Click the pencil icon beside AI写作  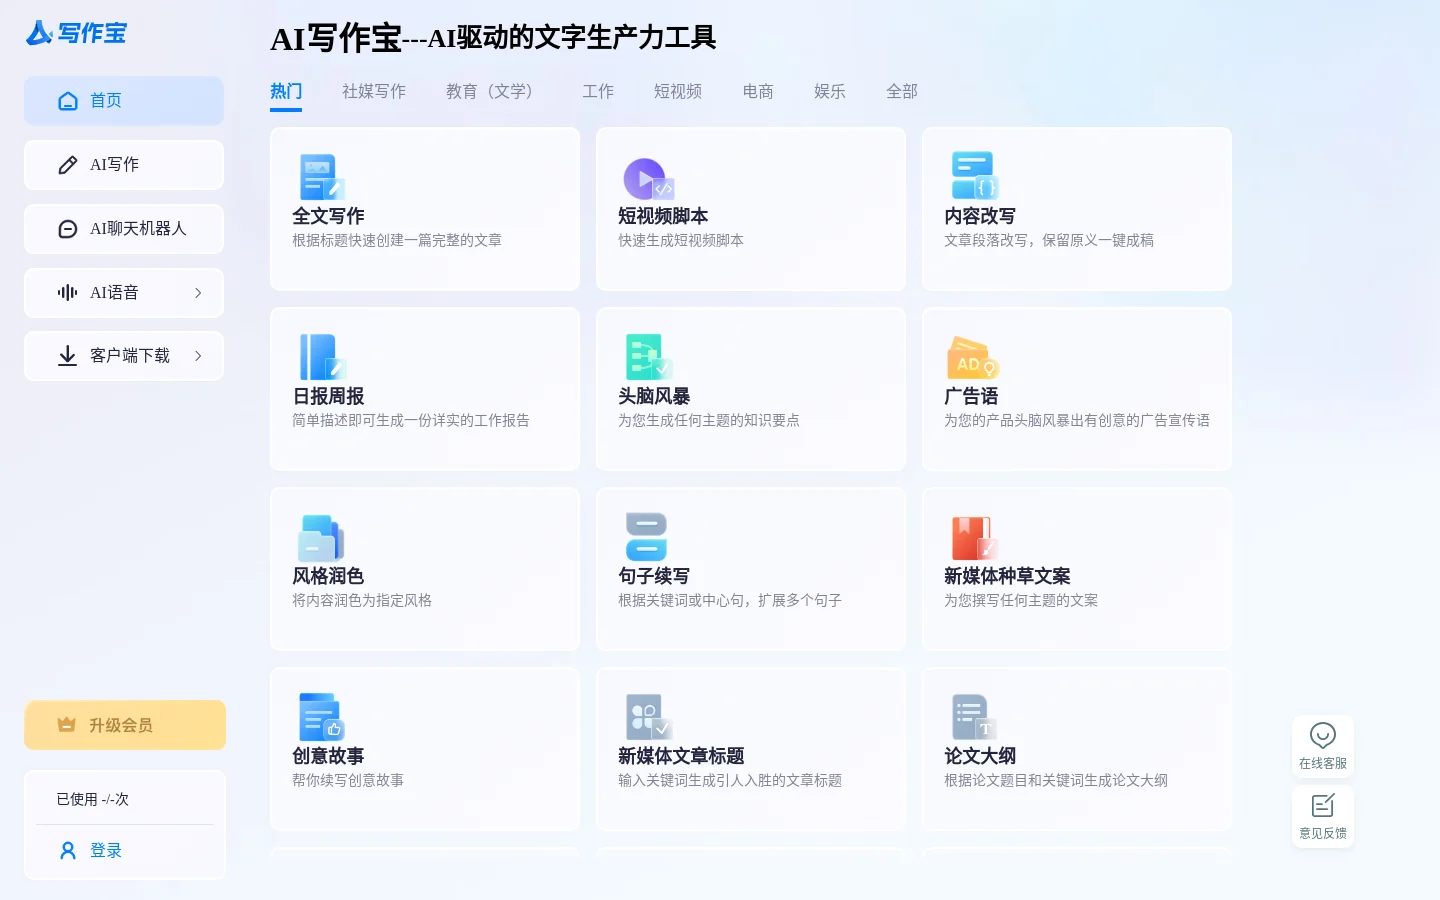click(68, 165)
